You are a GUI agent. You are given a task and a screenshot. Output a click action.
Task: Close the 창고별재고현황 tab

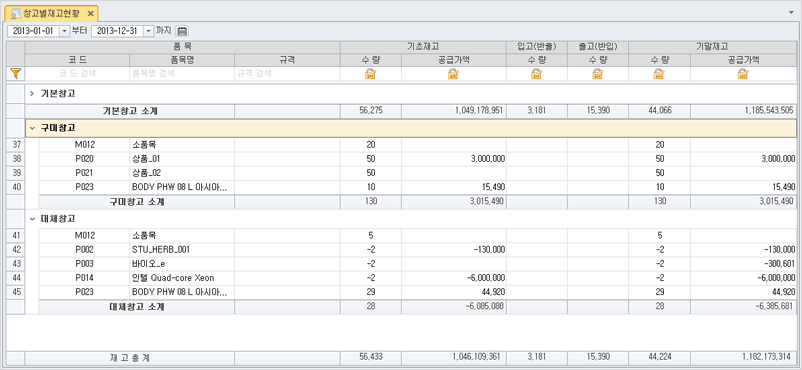90,13
